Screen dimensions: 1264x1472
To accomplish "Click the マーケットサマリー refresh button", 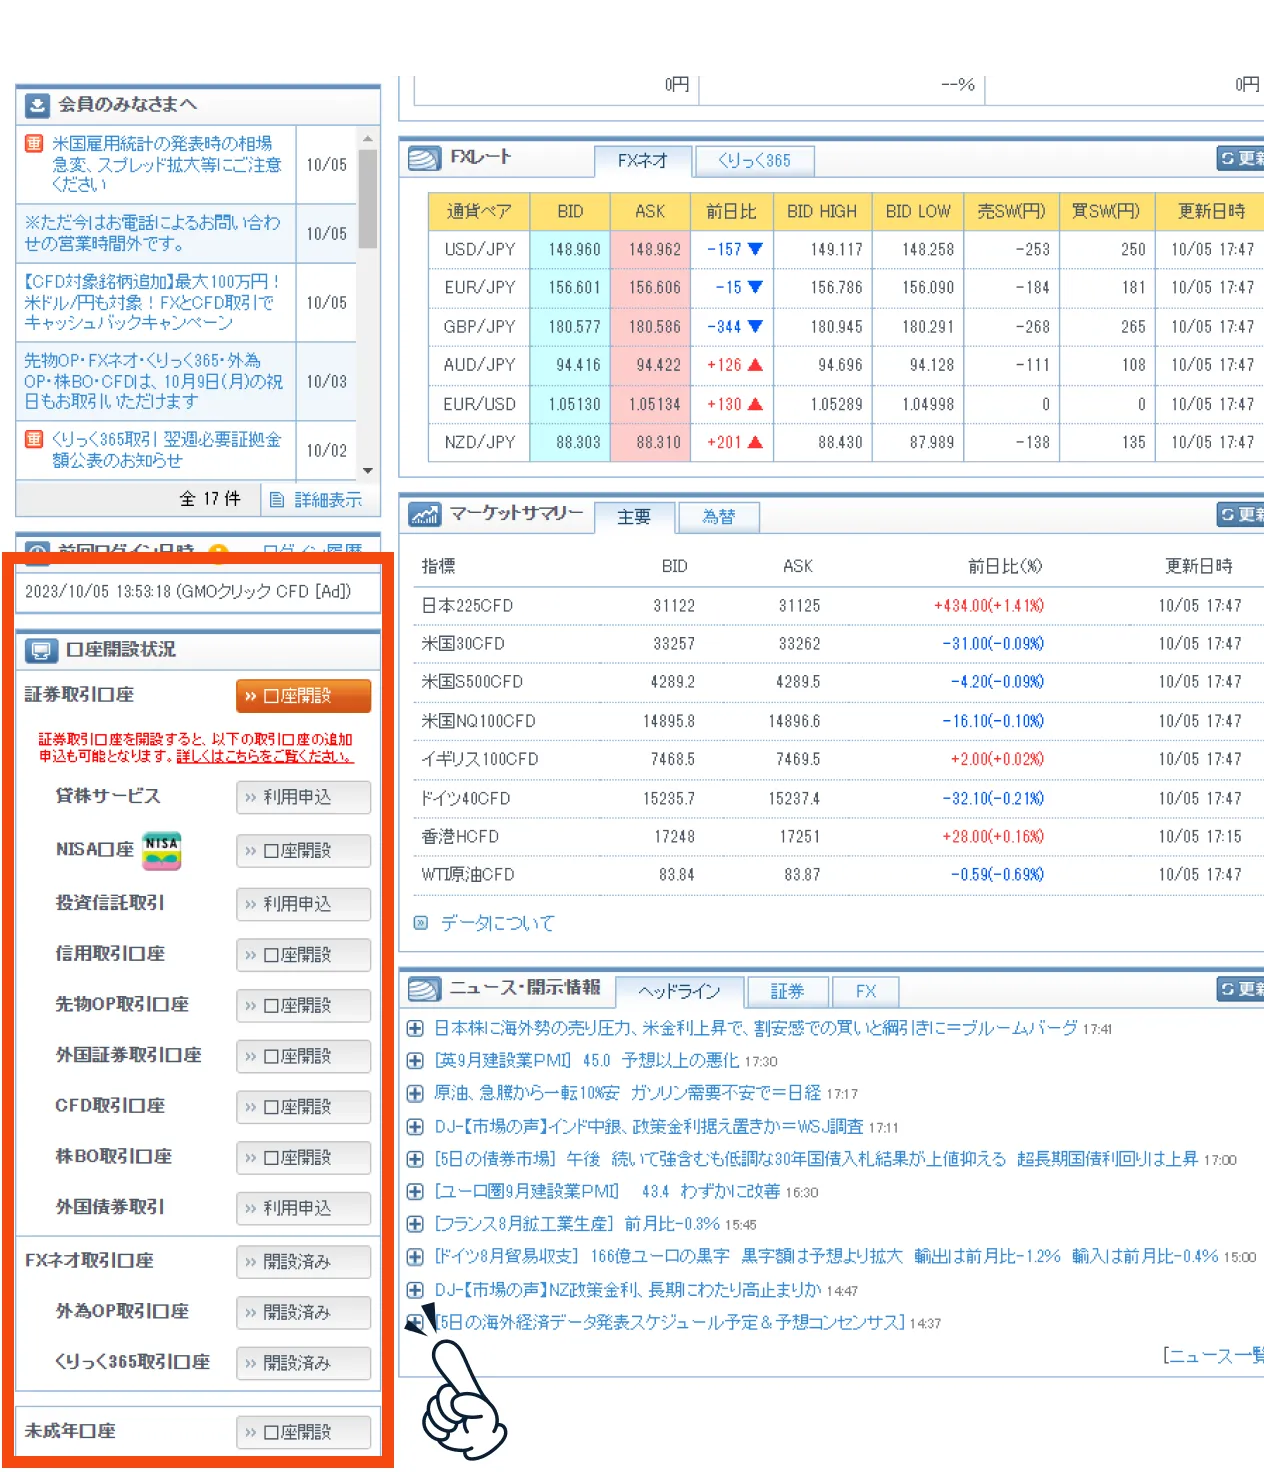I will point(1240,514).
